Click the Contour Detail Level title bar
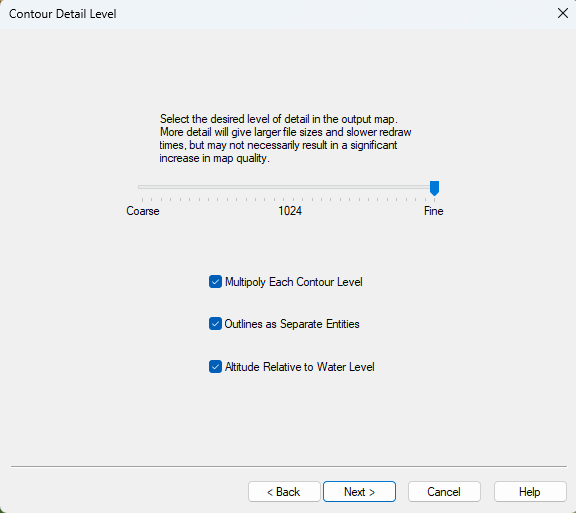The width and height of the screenshot is (576, 513). (276, 14)
